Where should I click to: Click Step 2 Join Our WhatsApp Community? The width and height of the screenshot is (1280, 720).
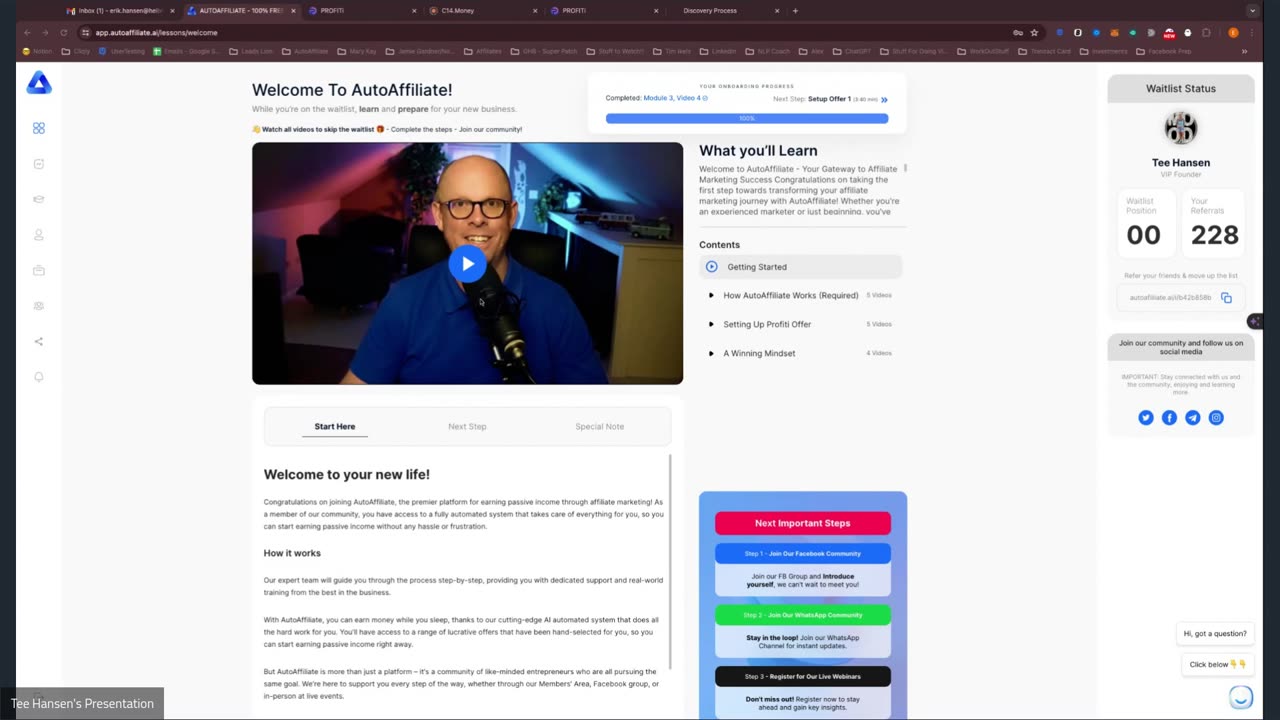pyautogui.click(x=803, y=615)
